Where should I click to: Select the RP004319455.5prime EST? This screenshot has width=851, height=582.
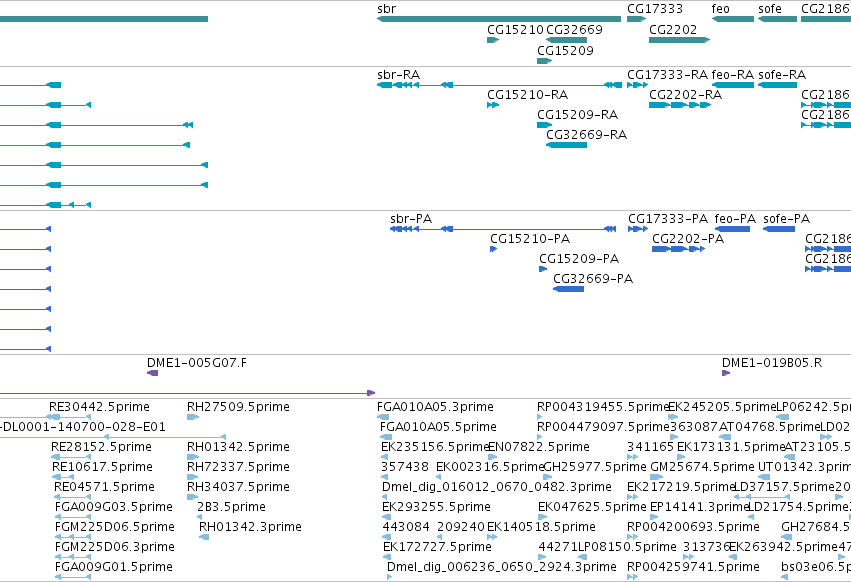539,417
